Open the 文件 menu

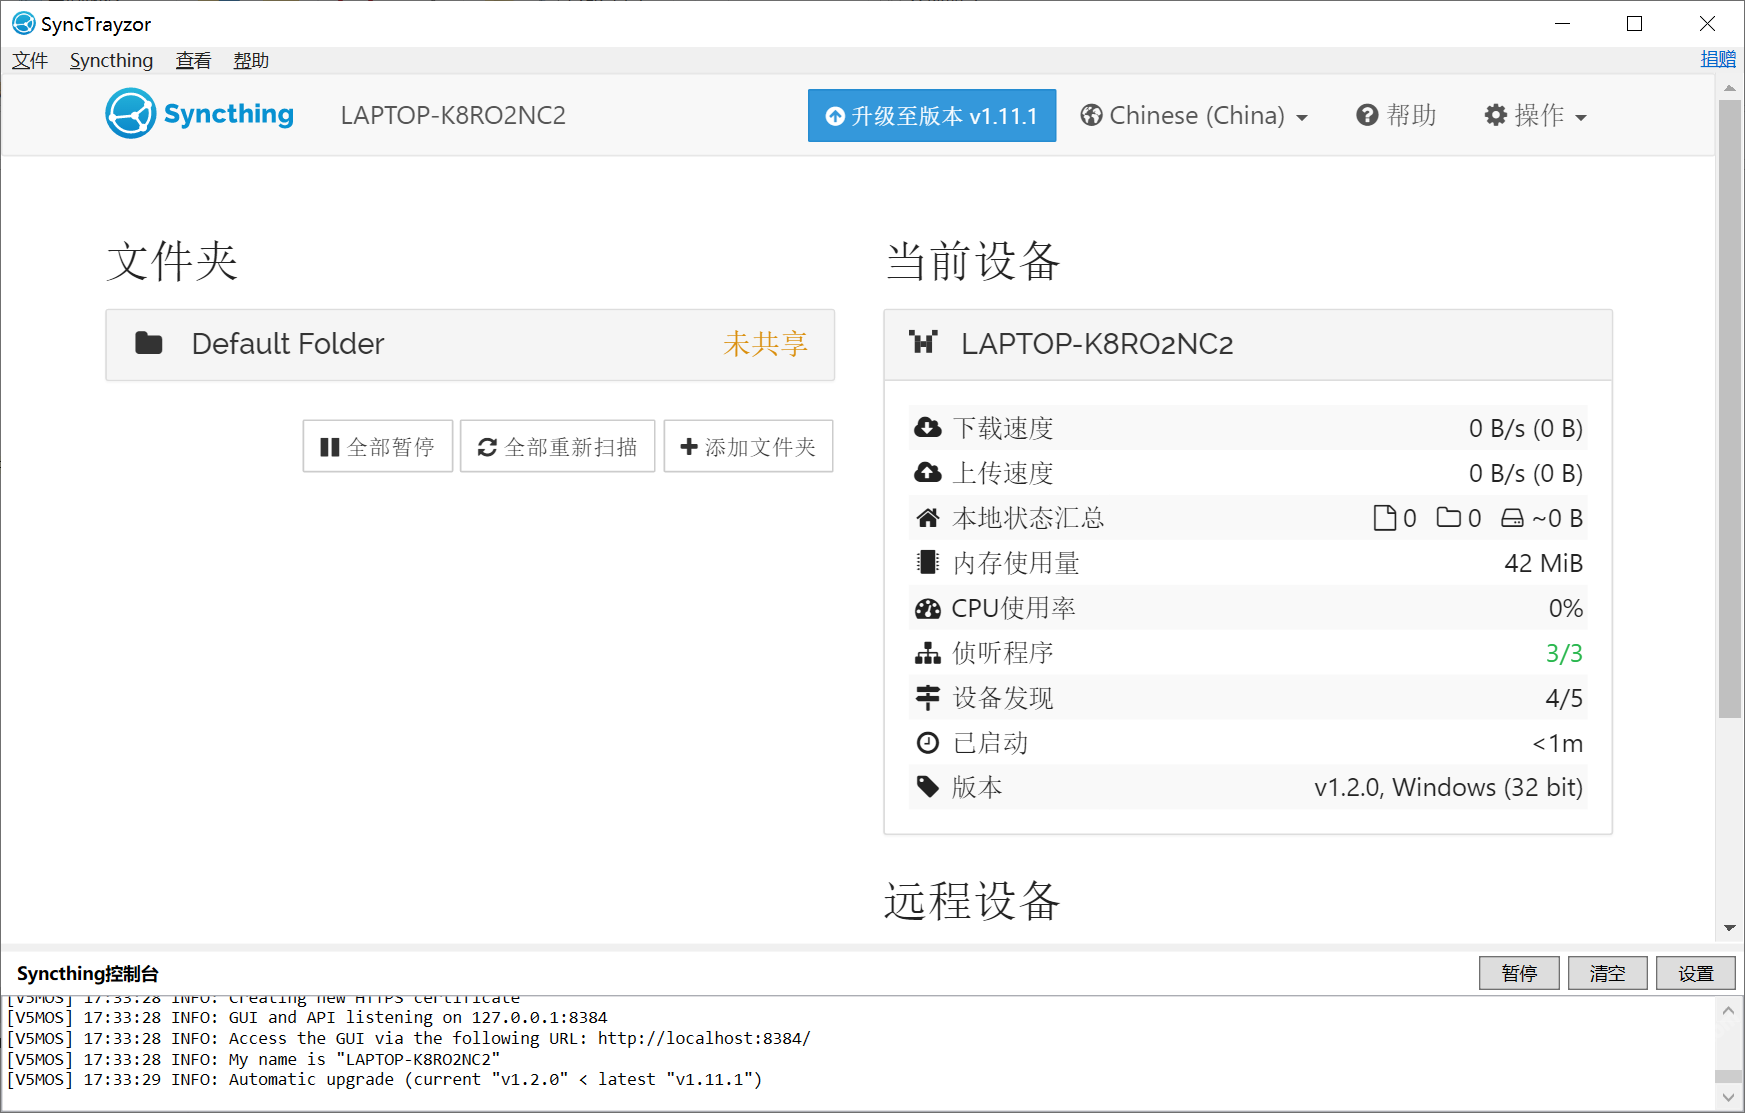[30, 60]
